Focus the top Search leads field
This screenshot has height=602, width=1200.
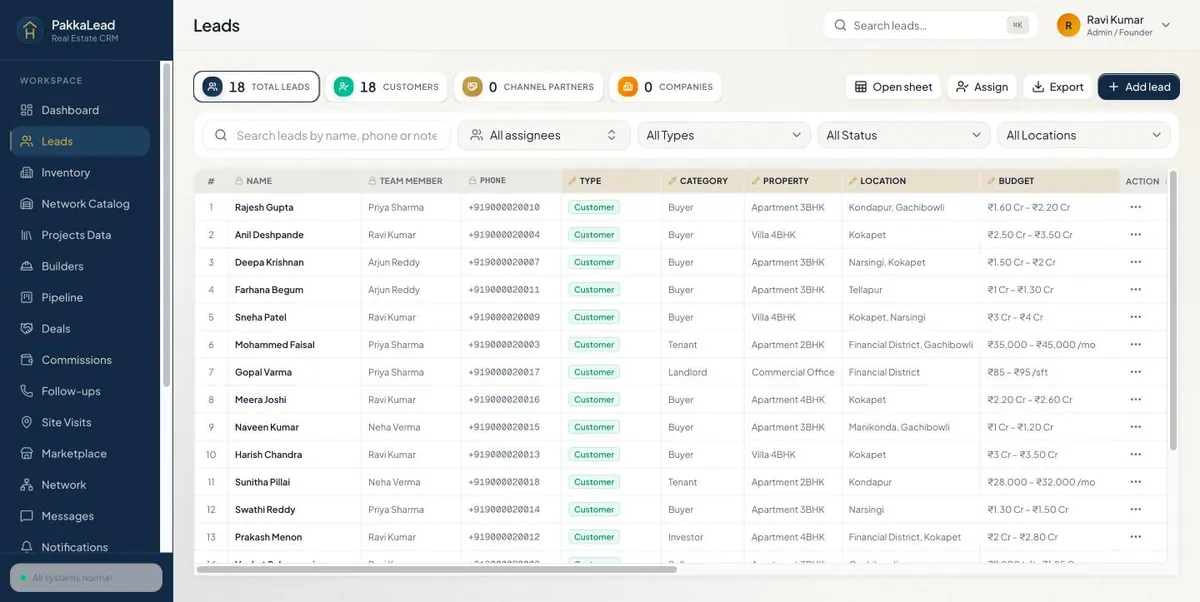click(931, 25)
